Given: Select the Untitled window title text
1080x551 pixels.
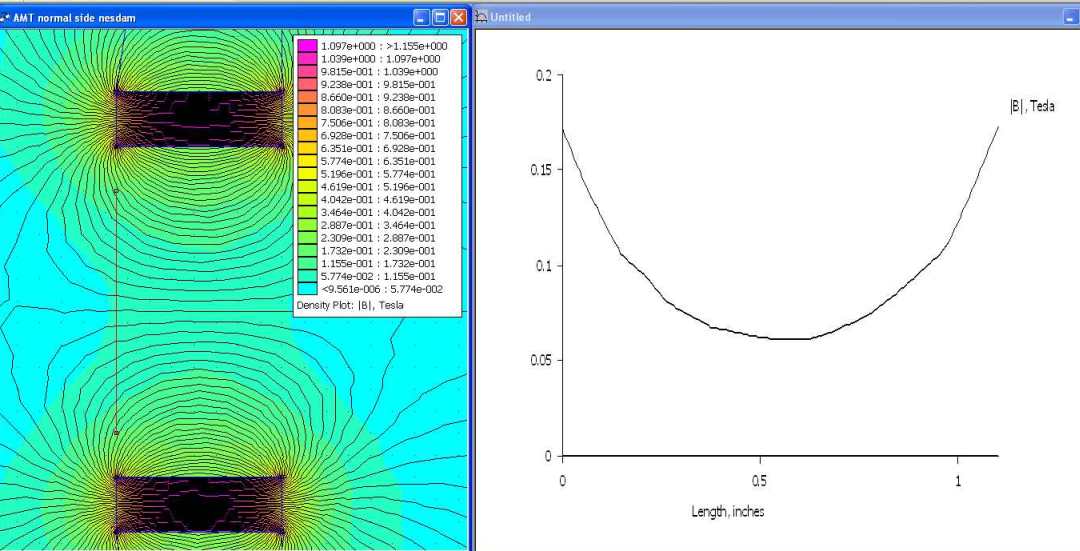Looking at the screenshot, I should pos(510,18).
